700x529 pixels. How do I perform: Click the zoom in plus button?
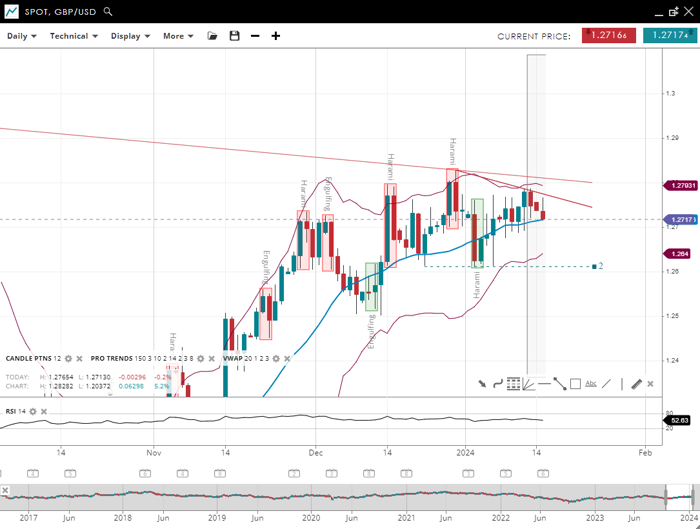276,36
